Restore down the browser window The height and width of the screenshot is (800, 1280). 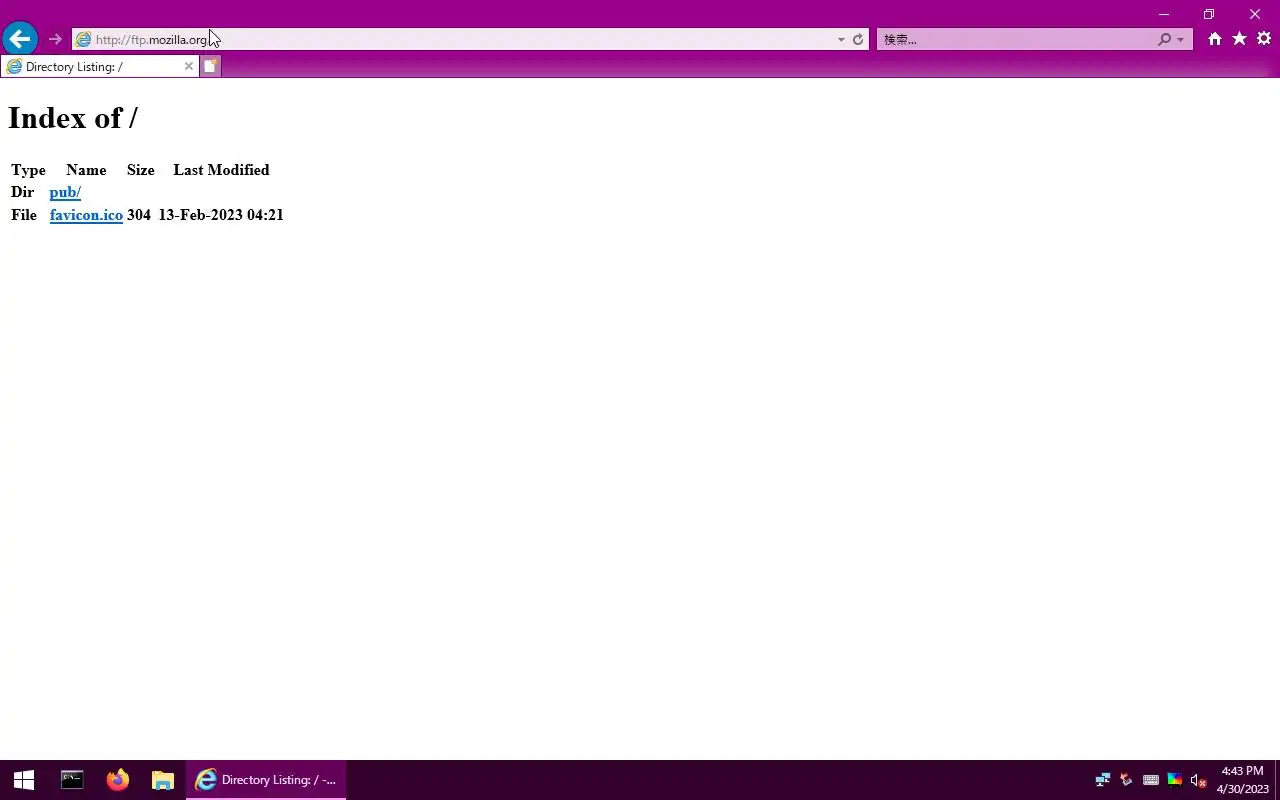[1209, 14]
